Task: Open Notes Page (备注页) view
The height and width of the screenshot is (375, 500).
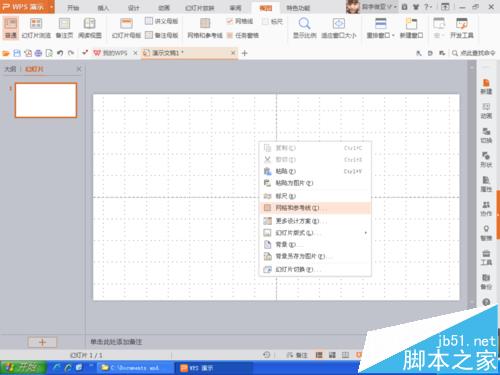Action: [x=64, y=28]
